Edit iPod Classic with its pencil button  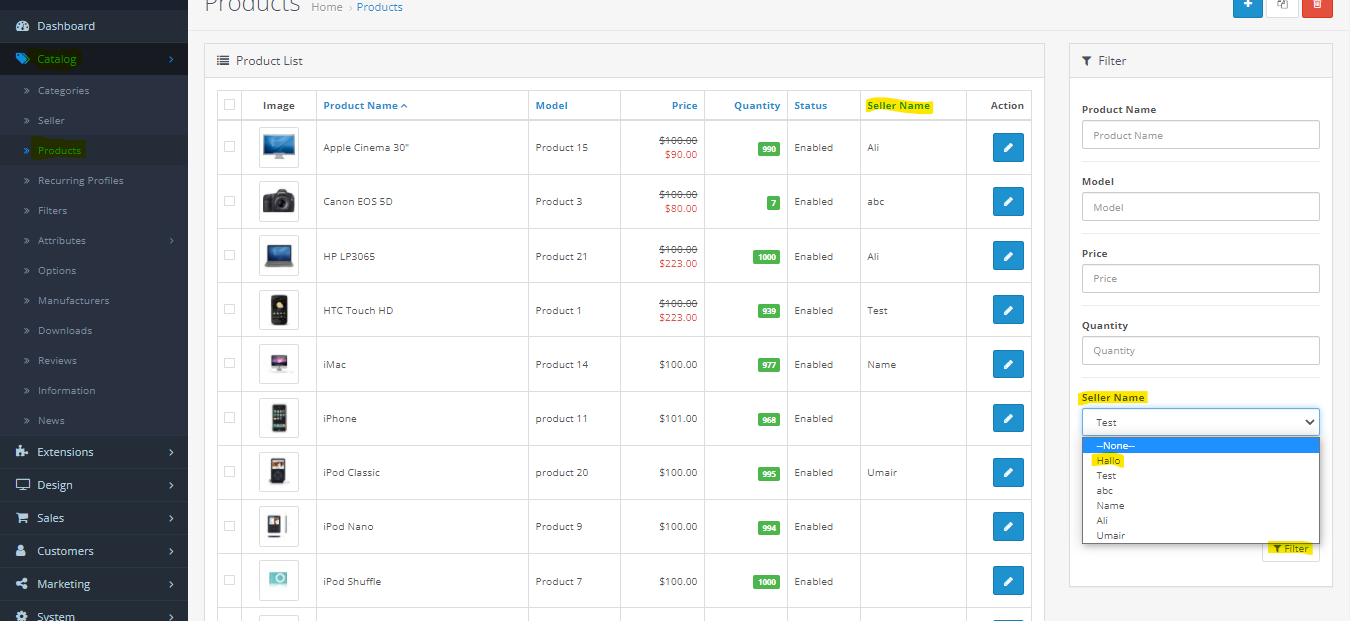coord(1008,472)
